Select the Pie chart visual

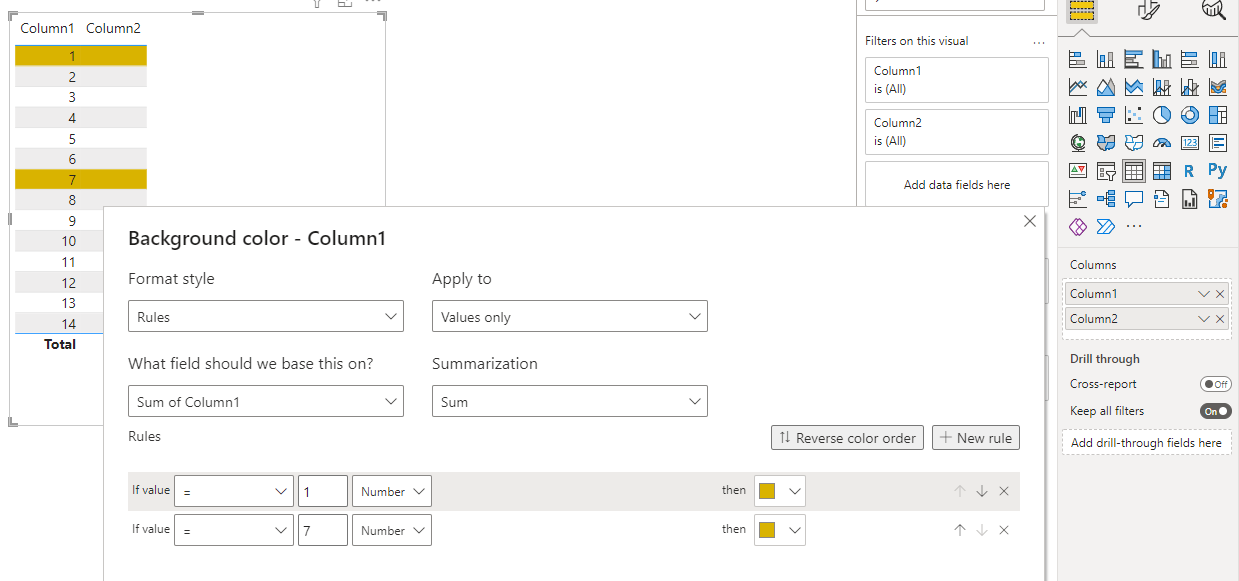coord(1161,115)
